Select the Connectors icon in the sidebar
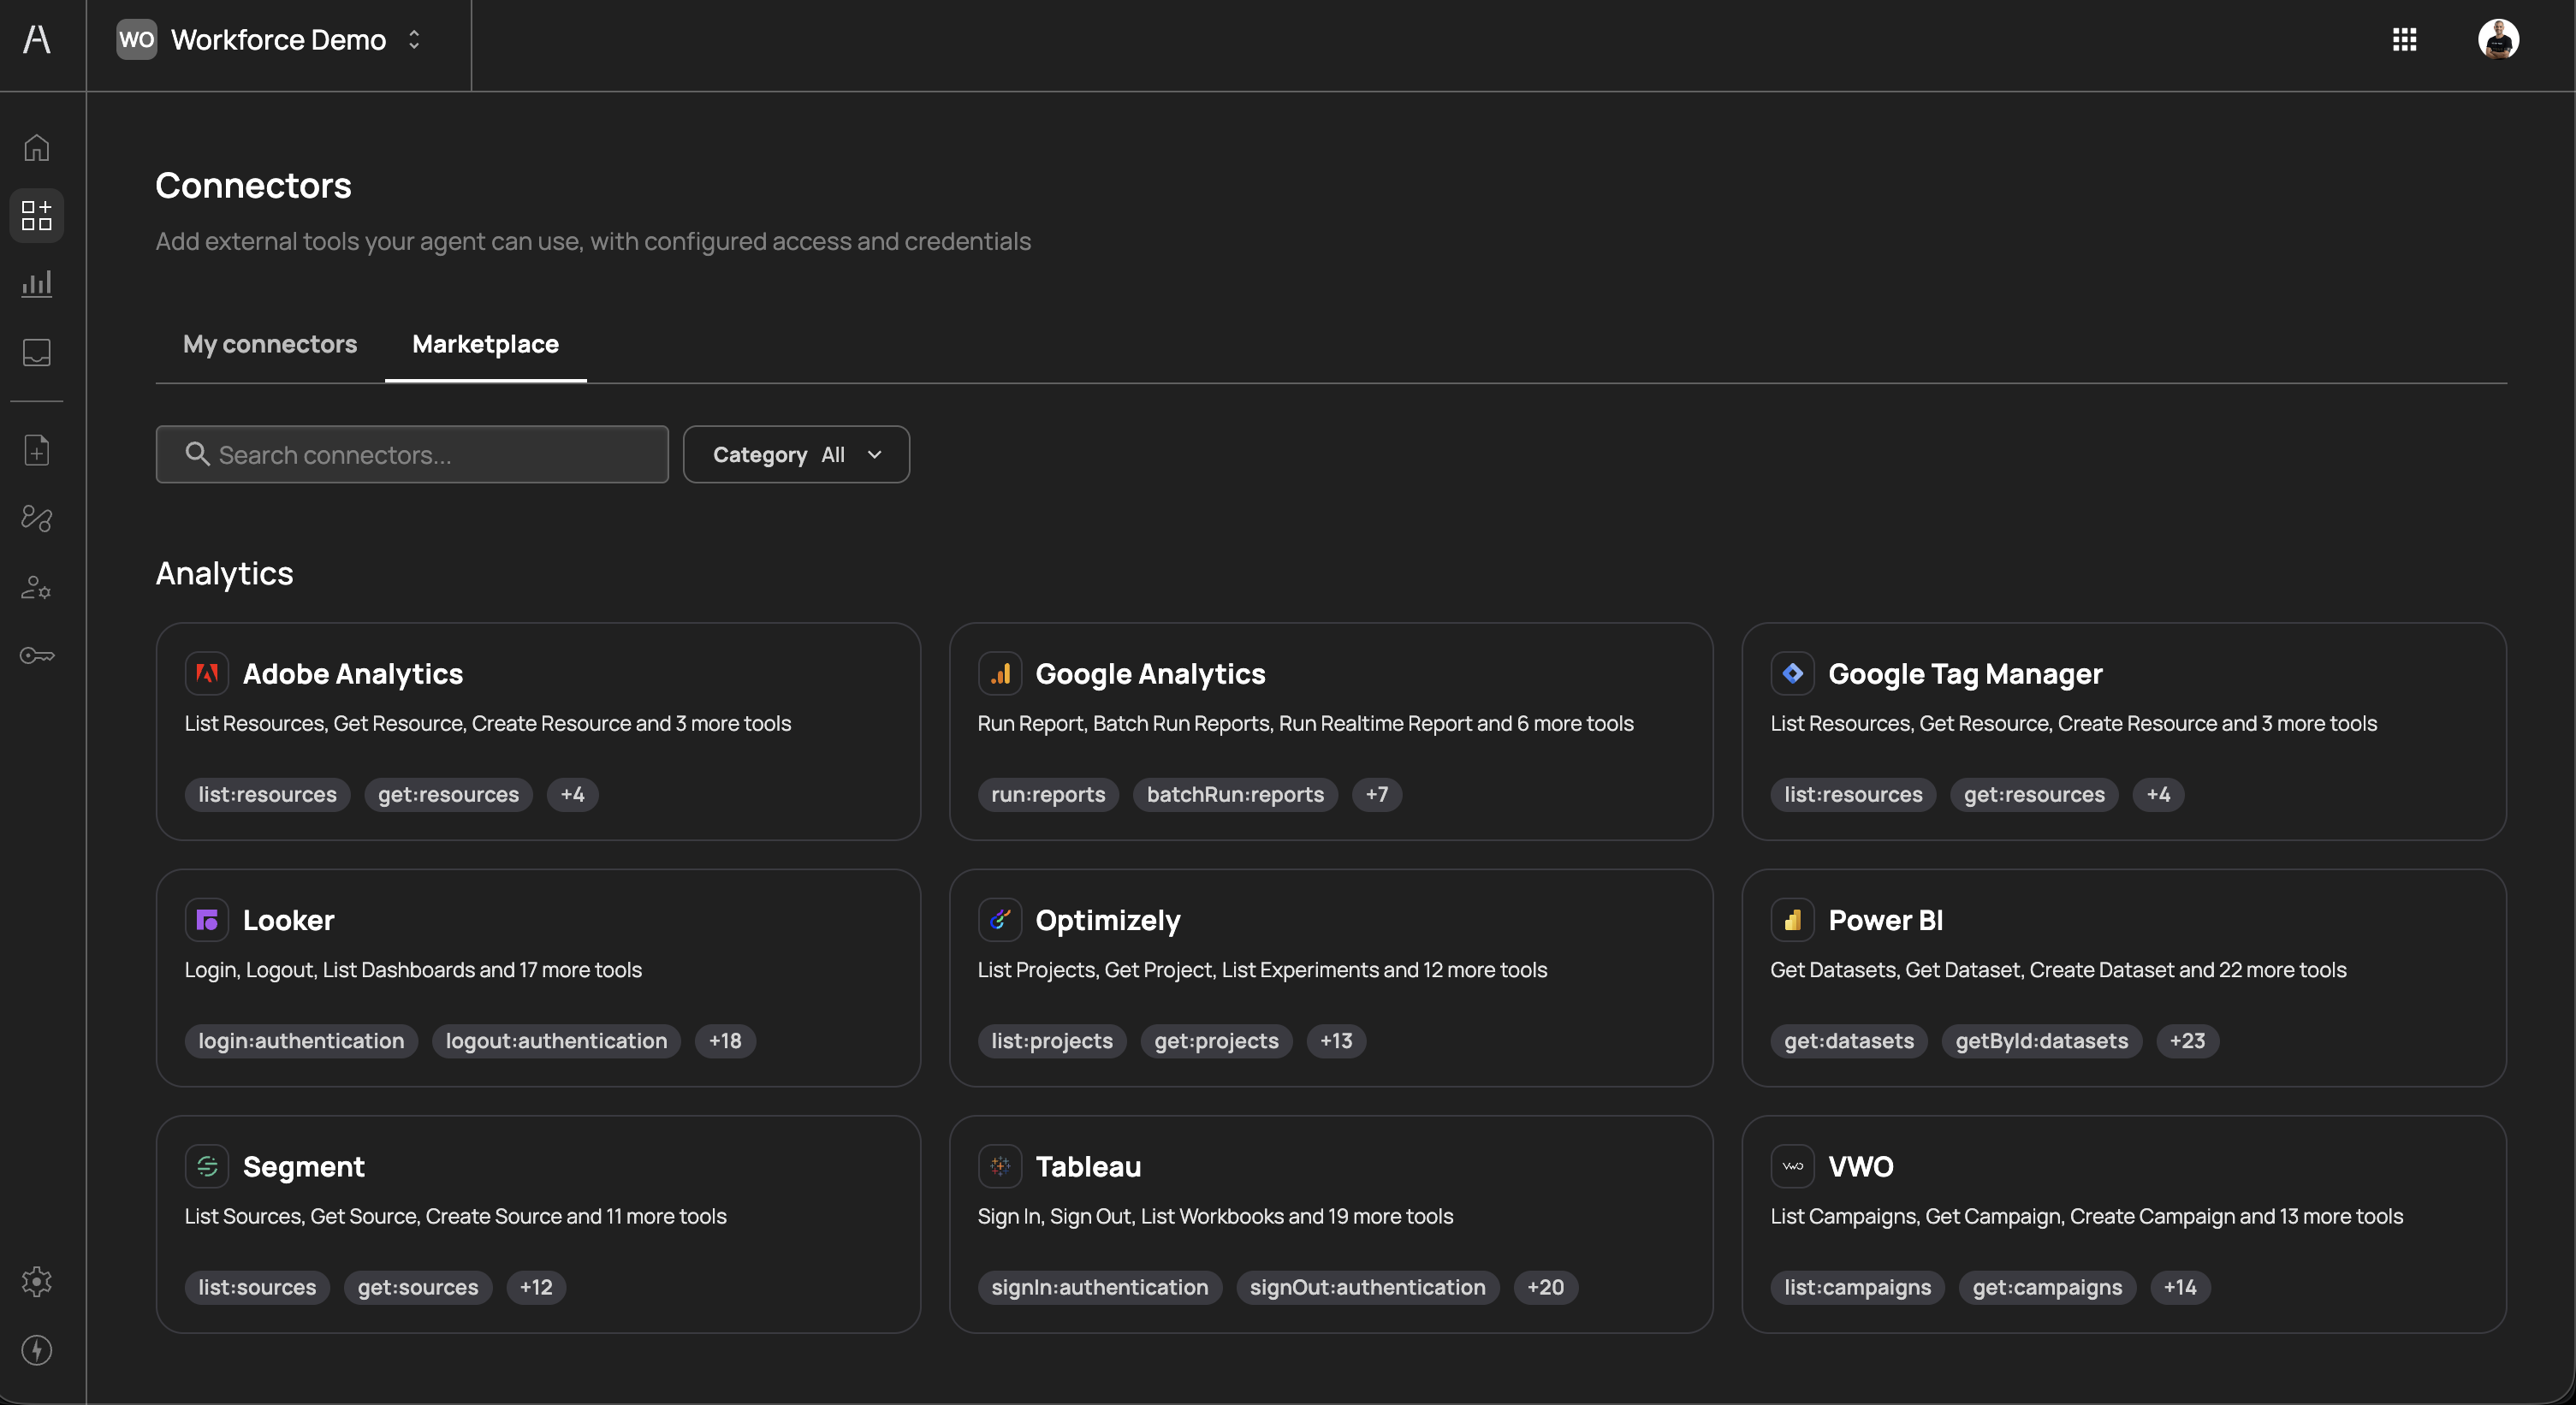 36,215
